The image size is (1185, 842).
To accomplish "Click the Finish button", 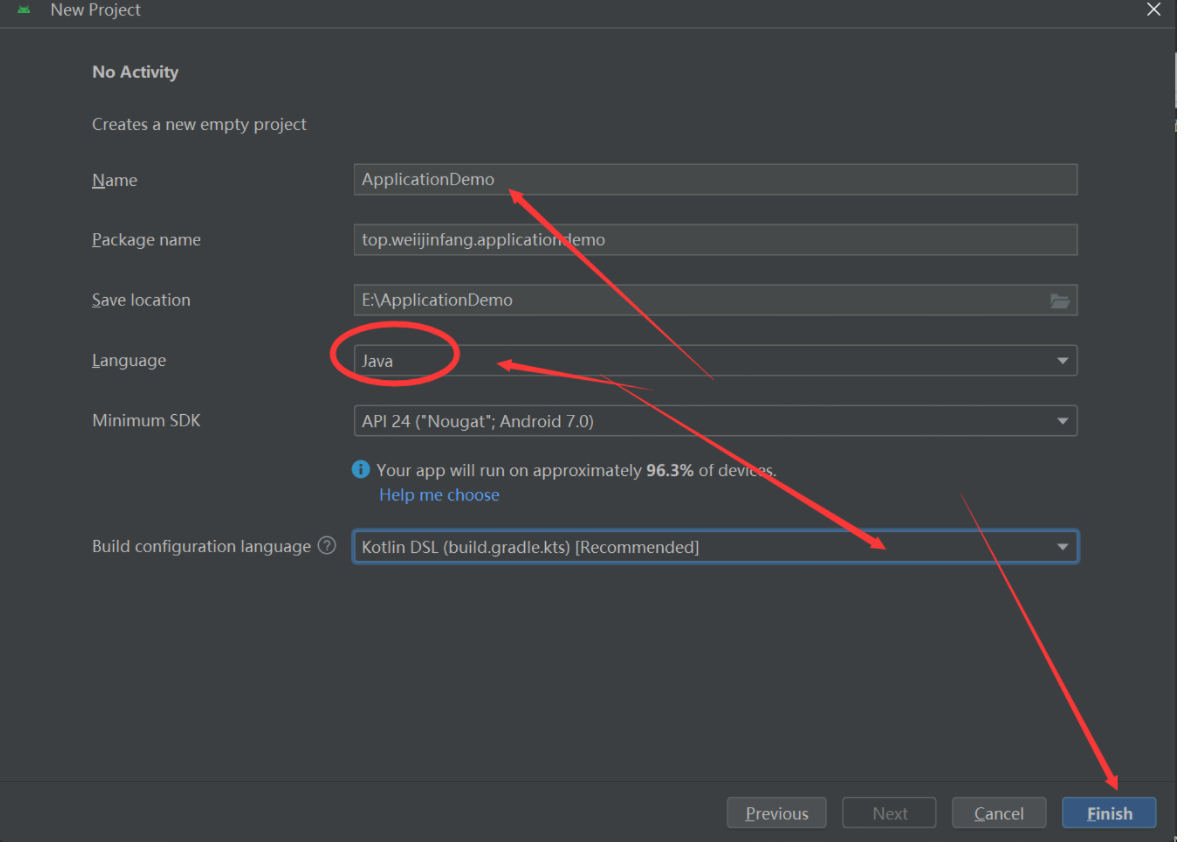I will click(1109, 813).
